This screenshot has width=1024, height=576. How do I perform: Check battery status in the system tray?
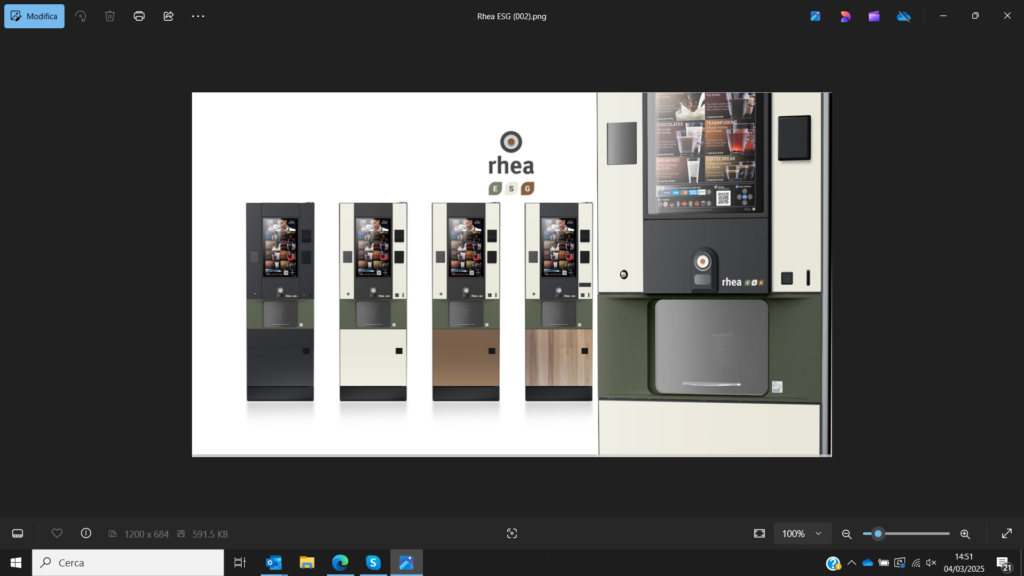pyautogui.click(x=884, y=563)
